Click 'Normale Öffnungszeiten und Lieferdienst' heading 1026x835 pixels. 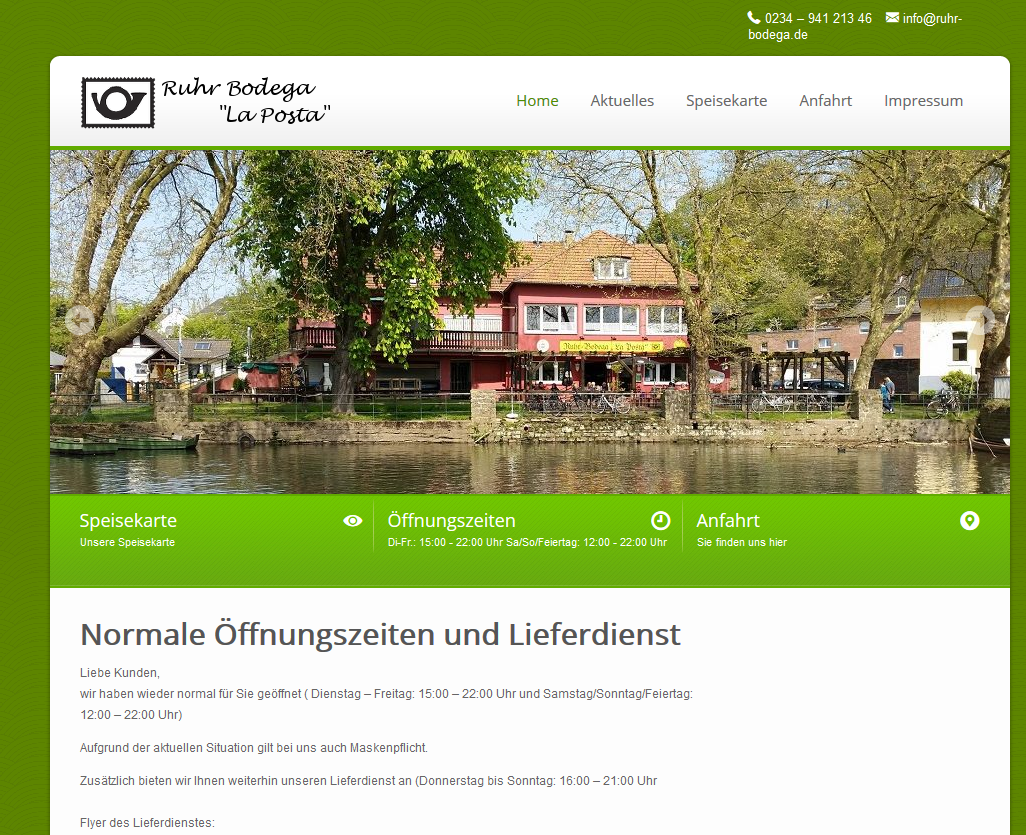[380, 635]
